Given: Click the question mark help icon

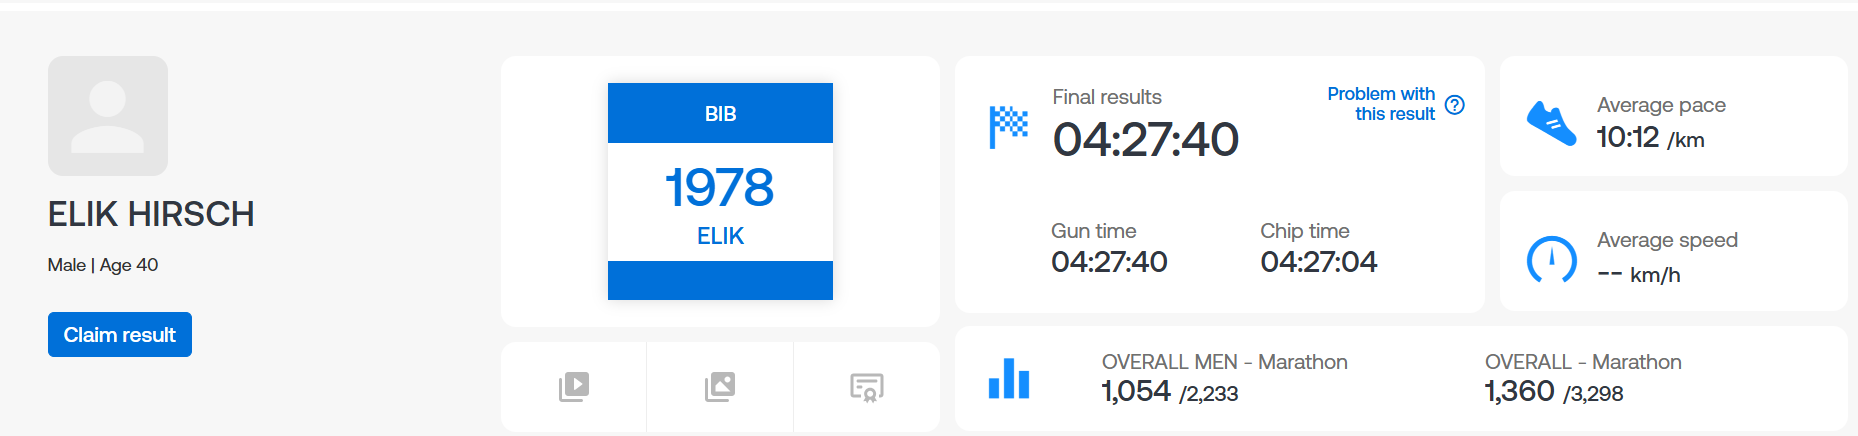Looking at the screenshot, I should (x=1455, y=105).
